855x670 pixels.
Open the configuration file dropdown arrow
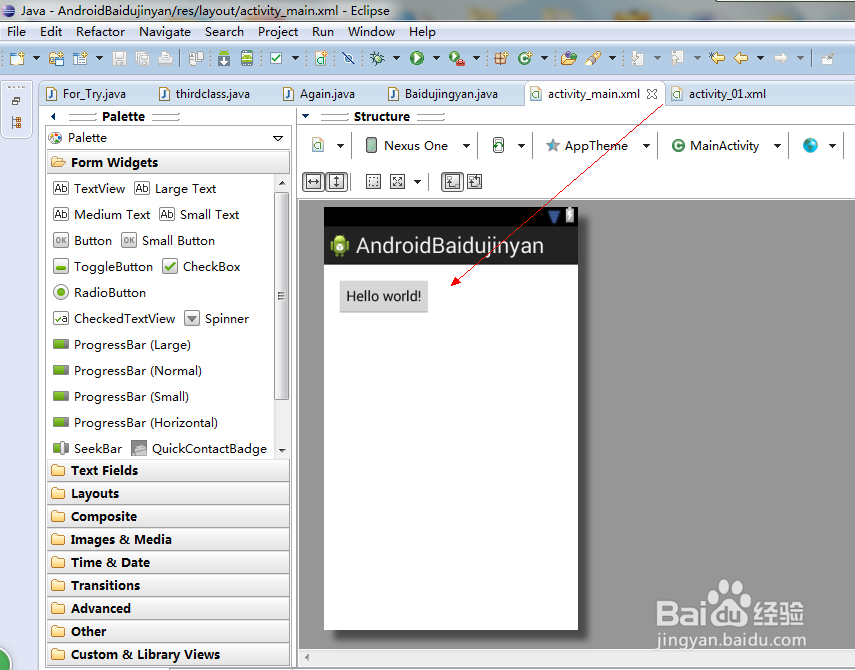coord(340,146)
